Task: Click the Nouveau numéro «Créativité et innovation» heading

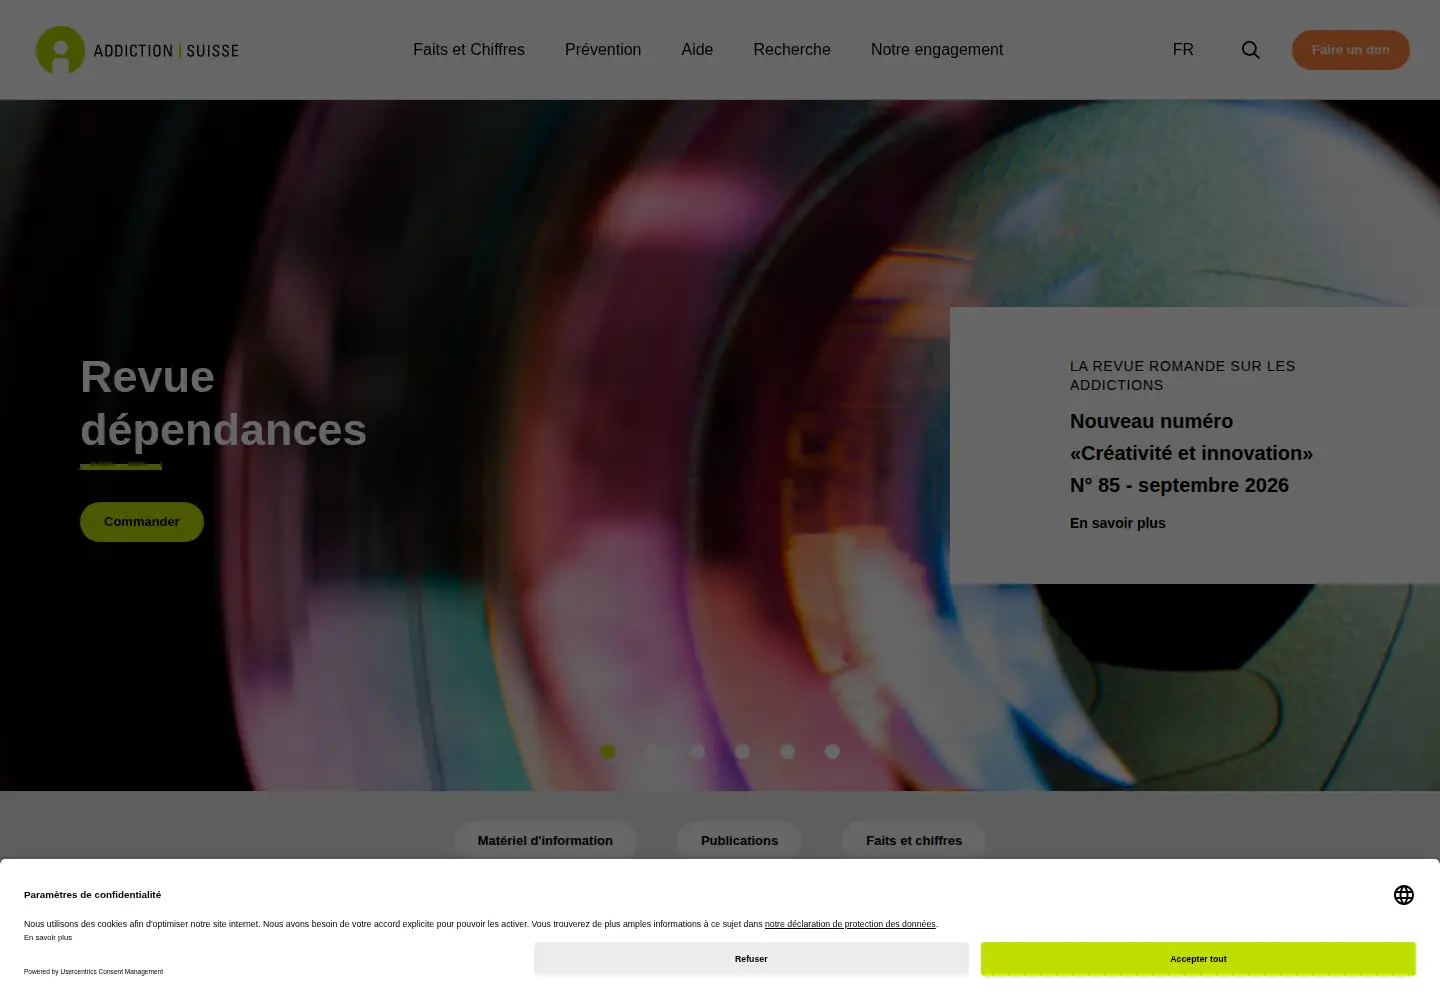Action: 1191,453
